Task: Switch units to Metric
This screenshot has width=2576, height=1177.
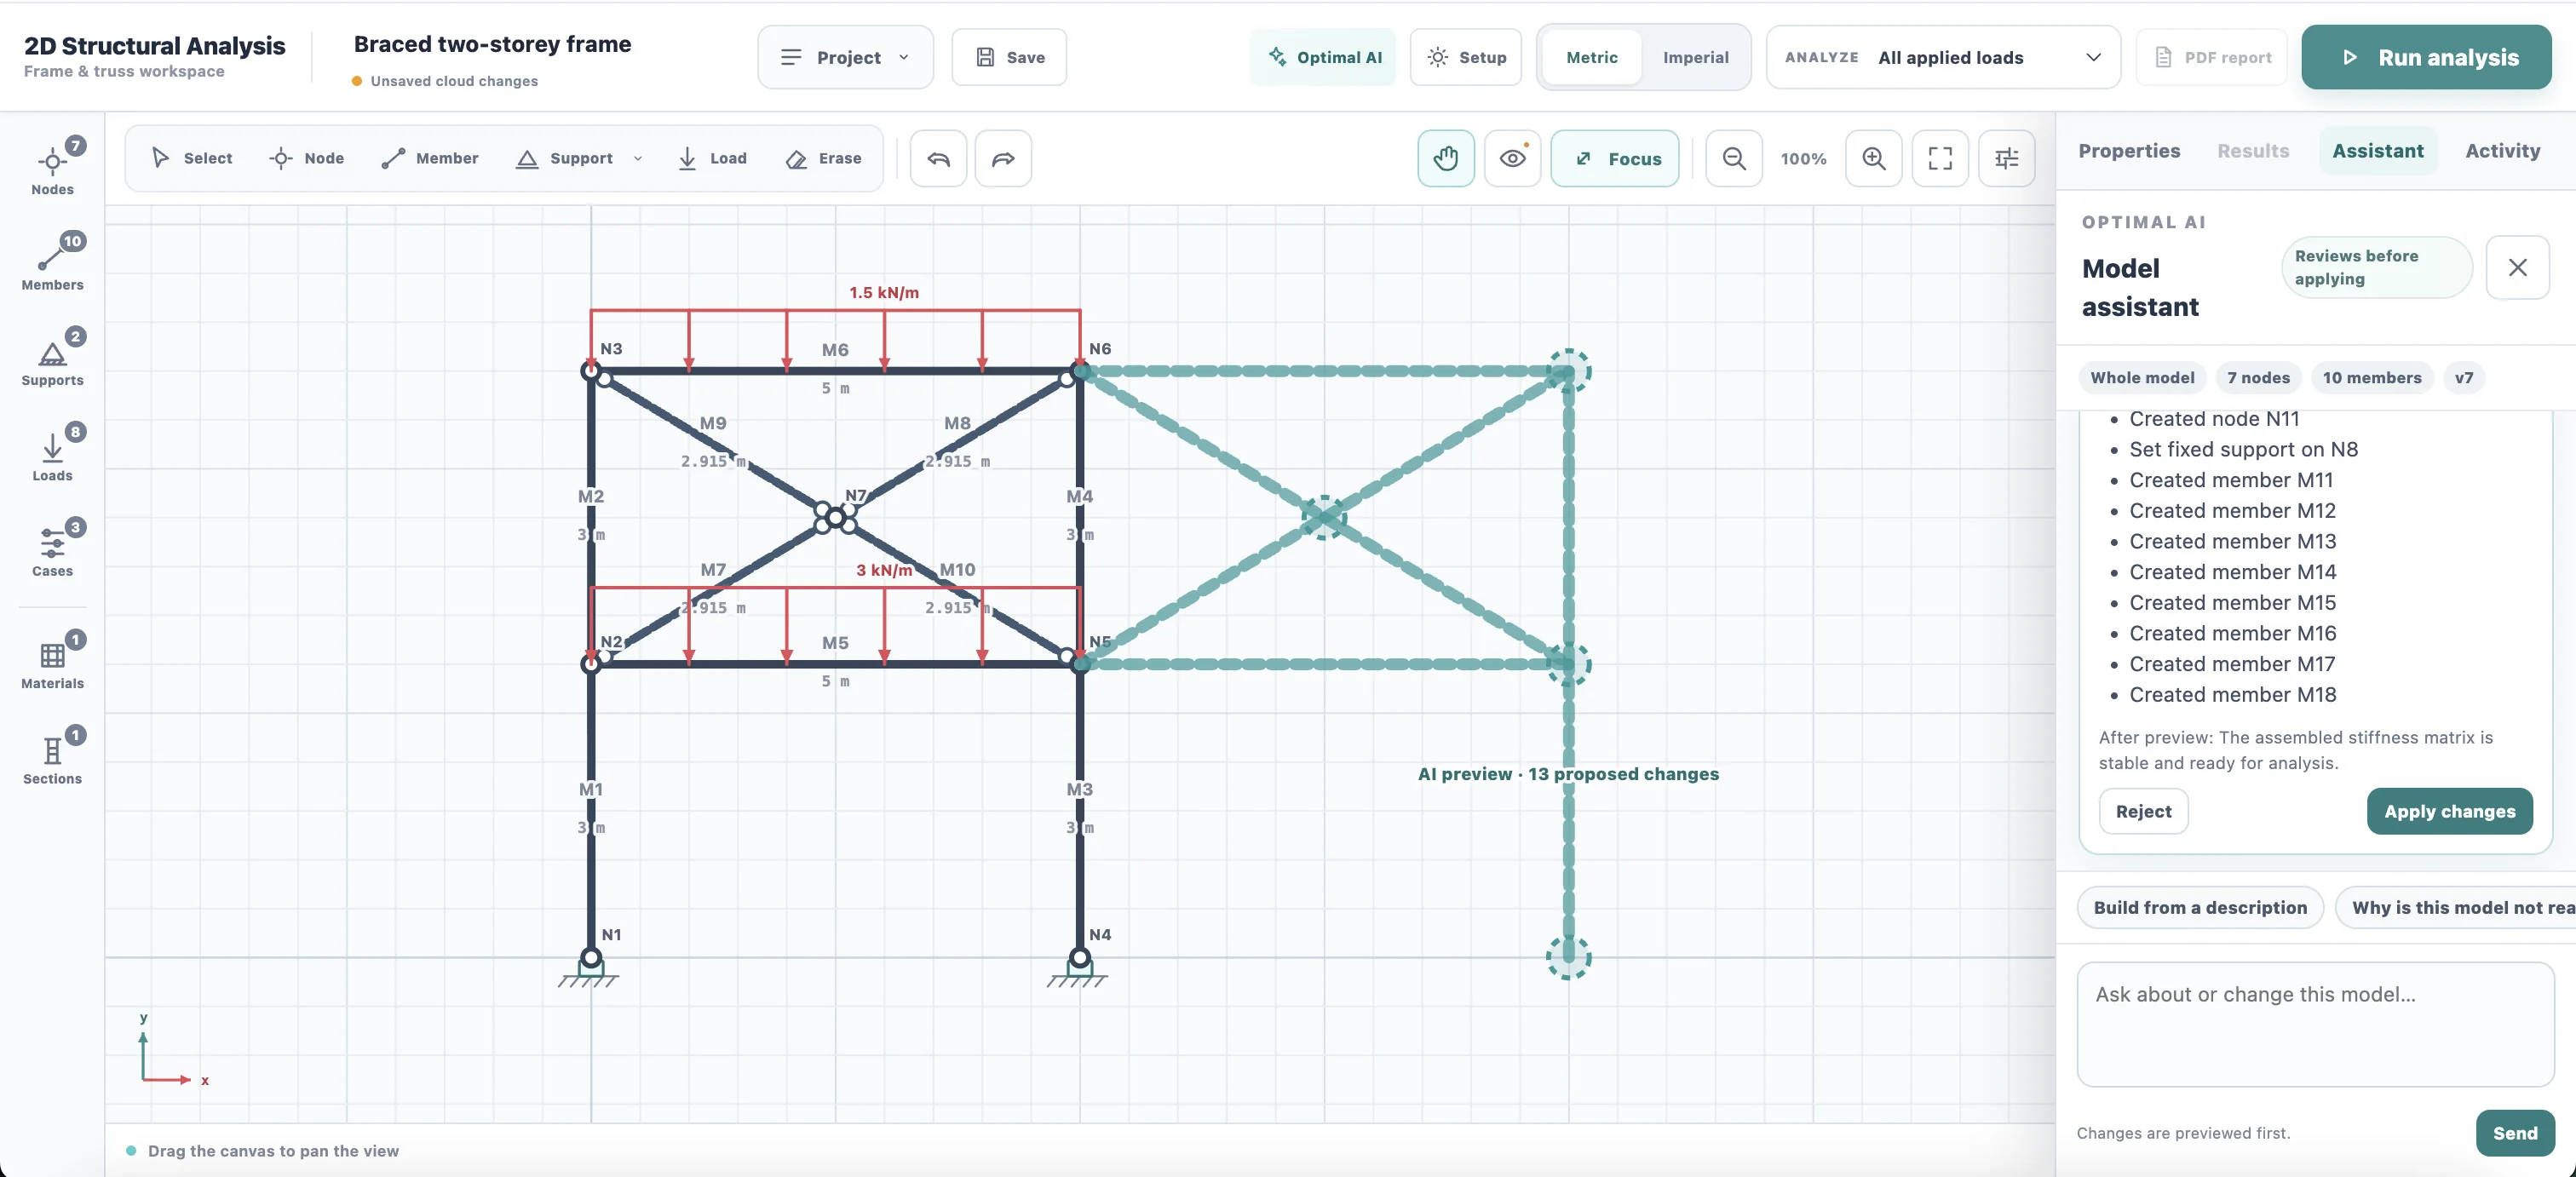Action: 1591,57
